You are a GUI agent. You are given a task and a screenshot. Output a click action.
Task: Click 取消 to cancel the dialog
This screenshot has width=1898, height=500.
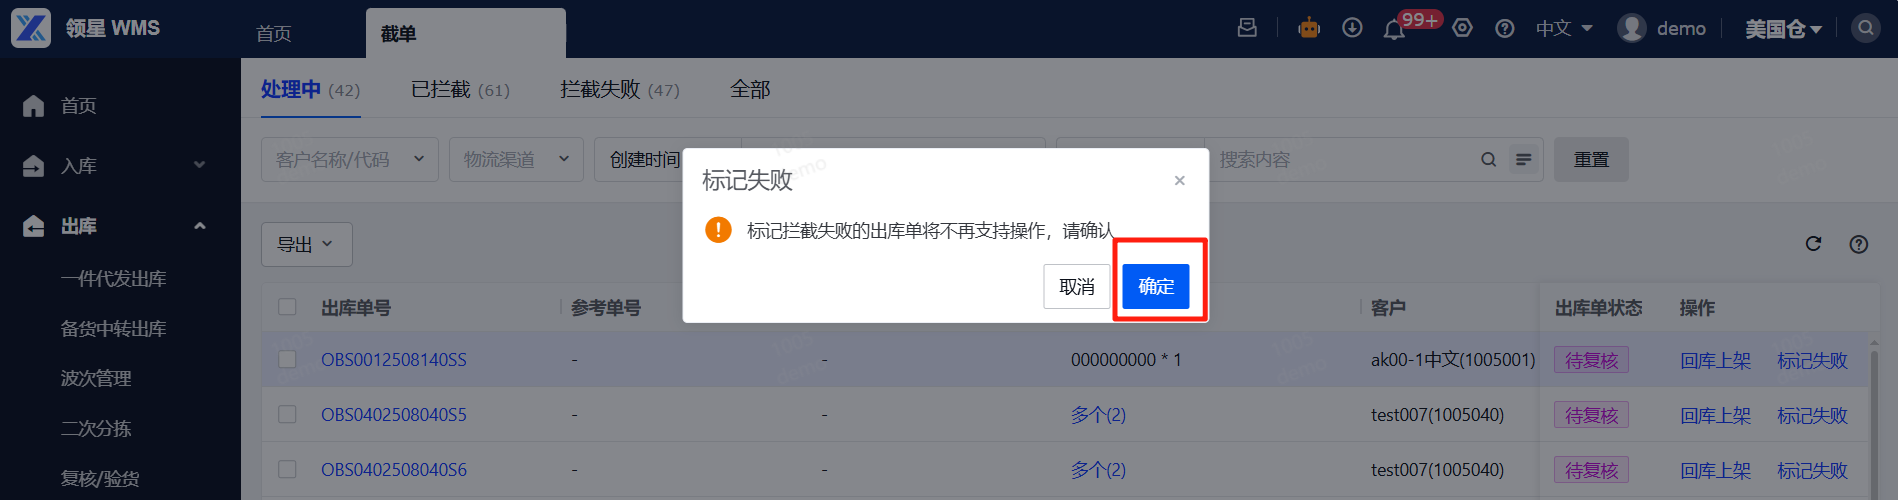pos(1077,286)
